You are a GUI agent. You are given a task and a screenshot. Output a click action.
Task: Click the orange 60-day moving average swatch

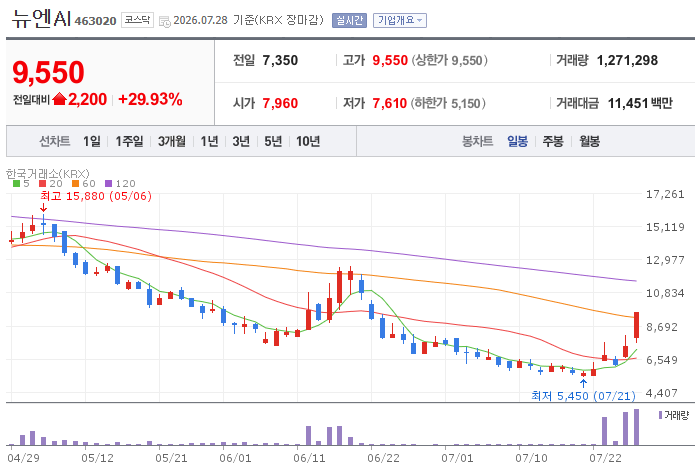75,184
